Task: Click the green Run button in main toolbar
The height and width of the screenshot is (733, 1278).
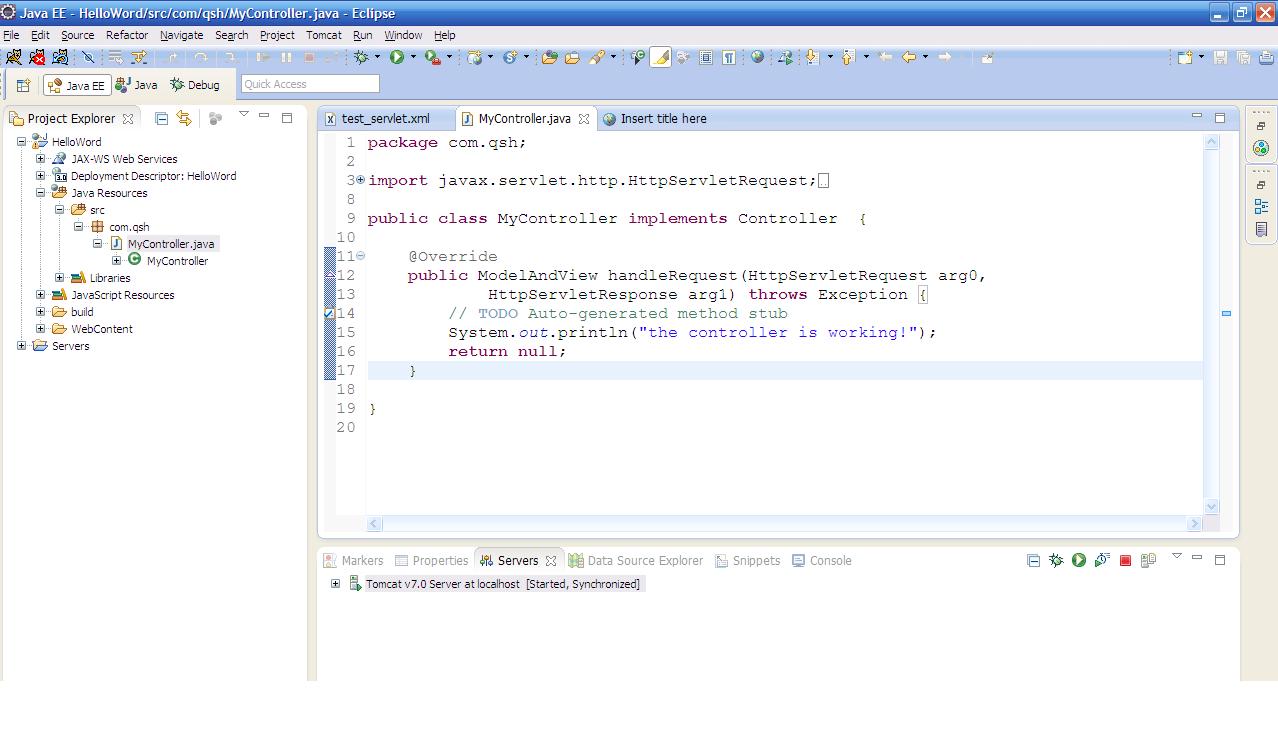Action: click(x=397, y=57)
